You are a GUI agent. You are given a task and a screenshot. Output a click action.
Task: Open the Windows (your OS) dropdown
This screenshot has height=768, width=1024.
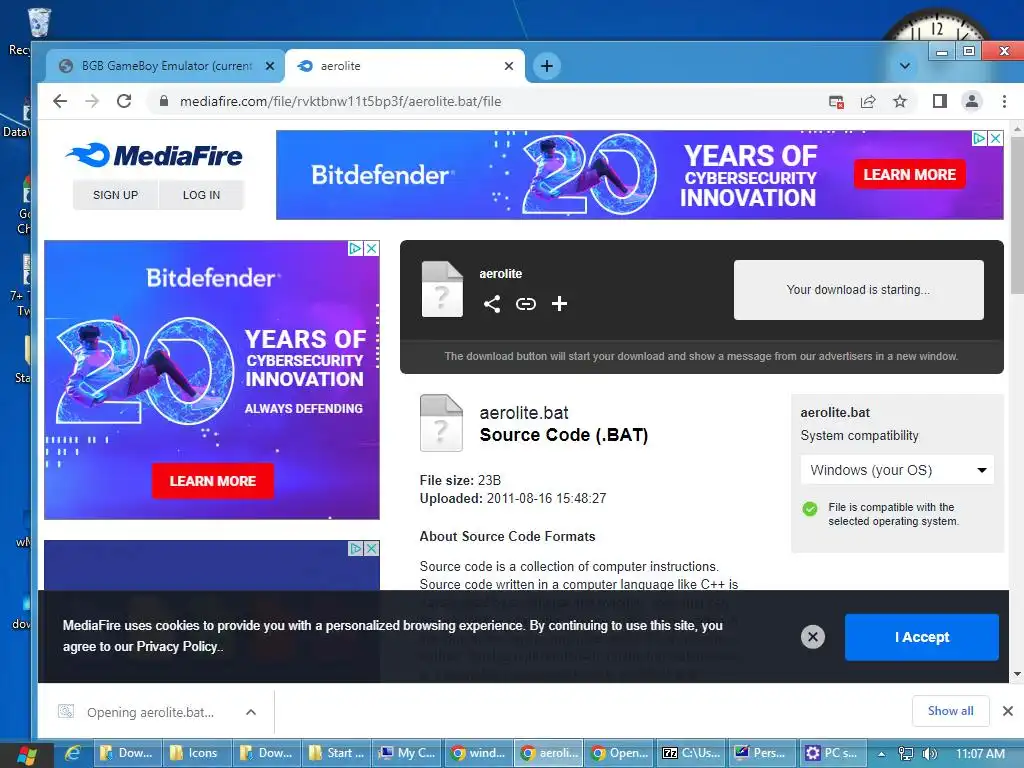(x=897, y=470)
